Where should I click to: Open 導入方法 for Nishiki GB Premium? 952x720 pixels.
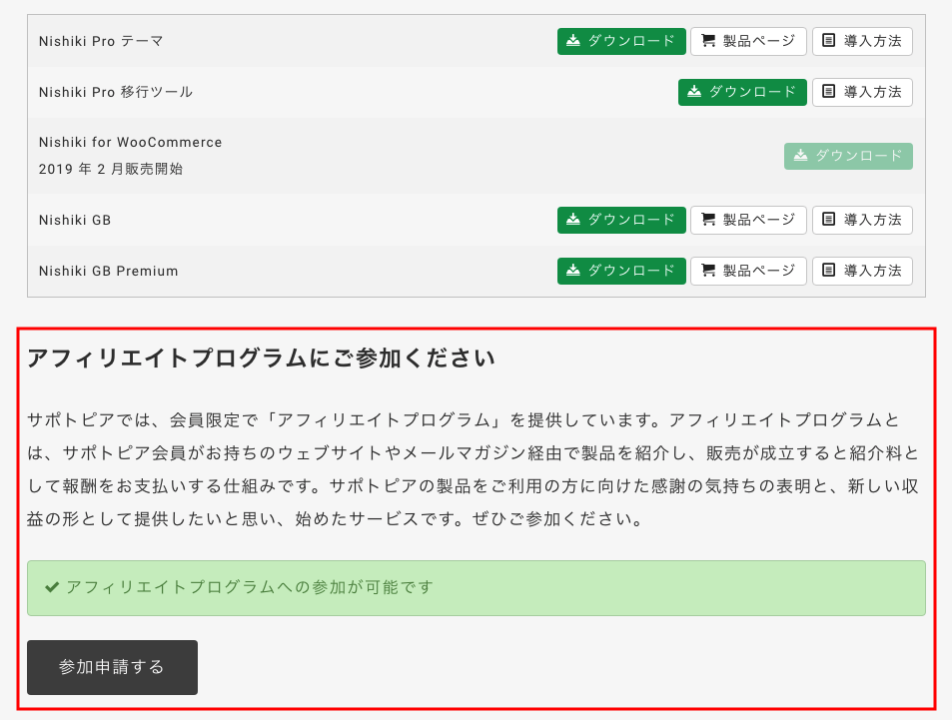862,271
